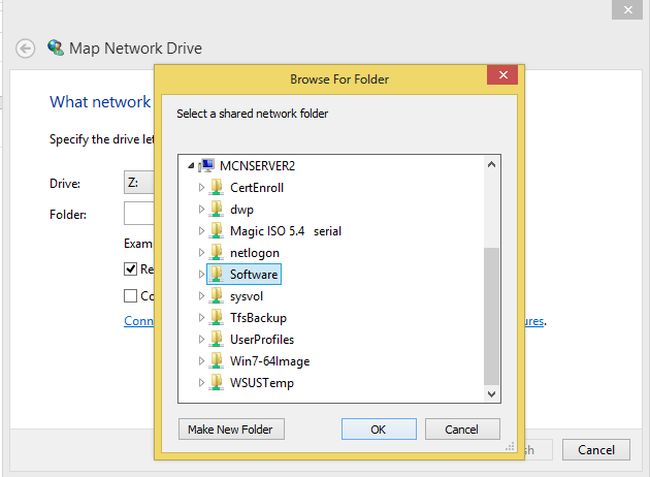Select the WSUSTemp label
The width and height of the screenshot is (650, 477).
point(262,383)
